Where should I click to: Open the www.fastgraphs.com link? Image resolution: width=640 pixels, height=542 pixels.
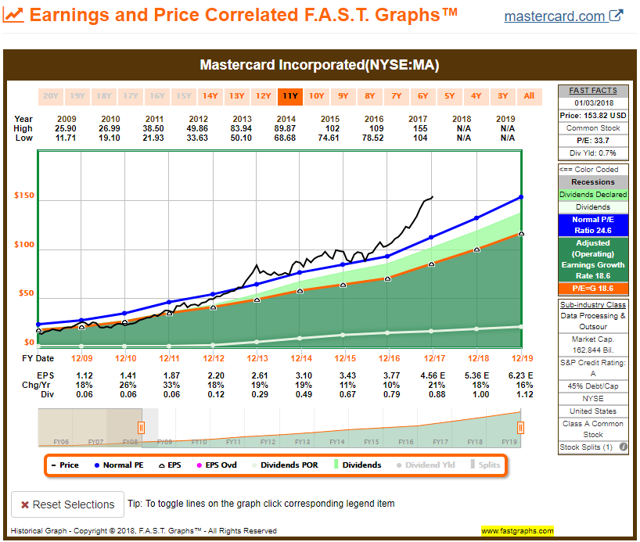517,531
